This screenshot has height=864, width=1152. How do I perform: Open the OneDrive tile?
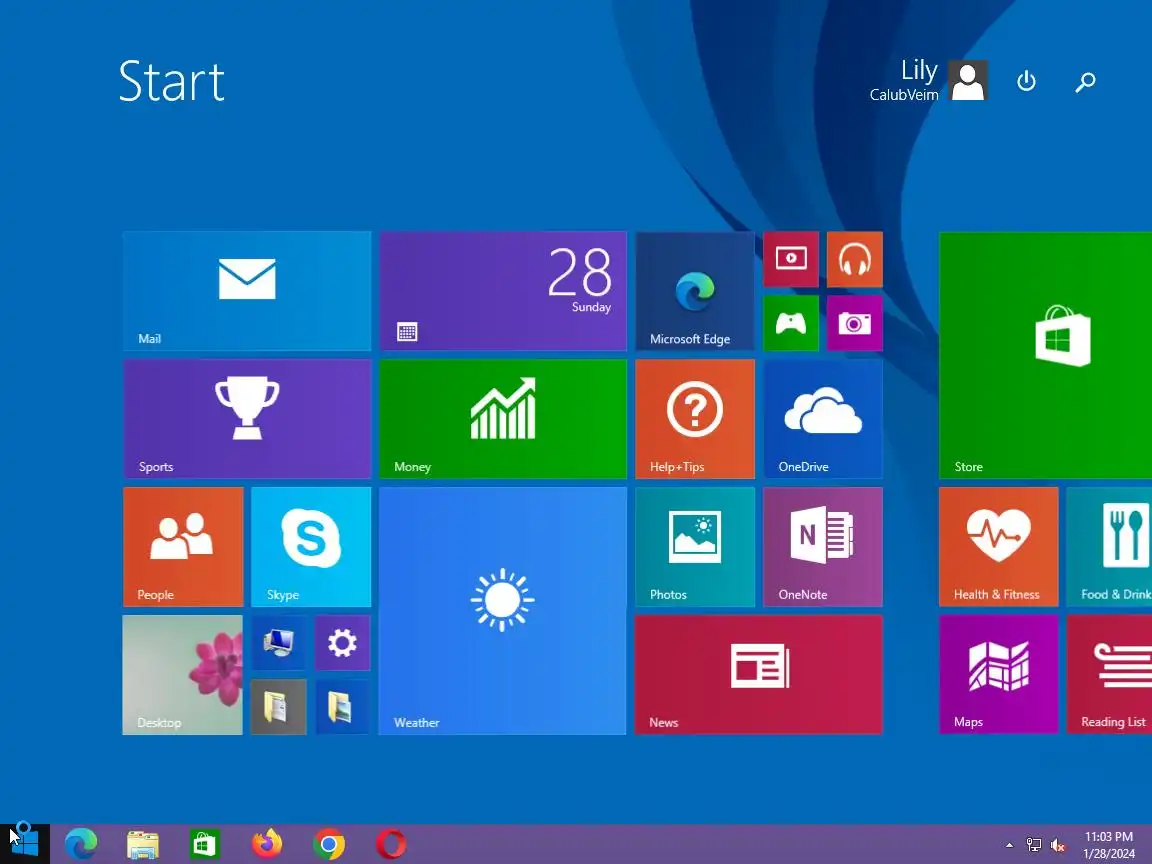click(x=823, y=419)
